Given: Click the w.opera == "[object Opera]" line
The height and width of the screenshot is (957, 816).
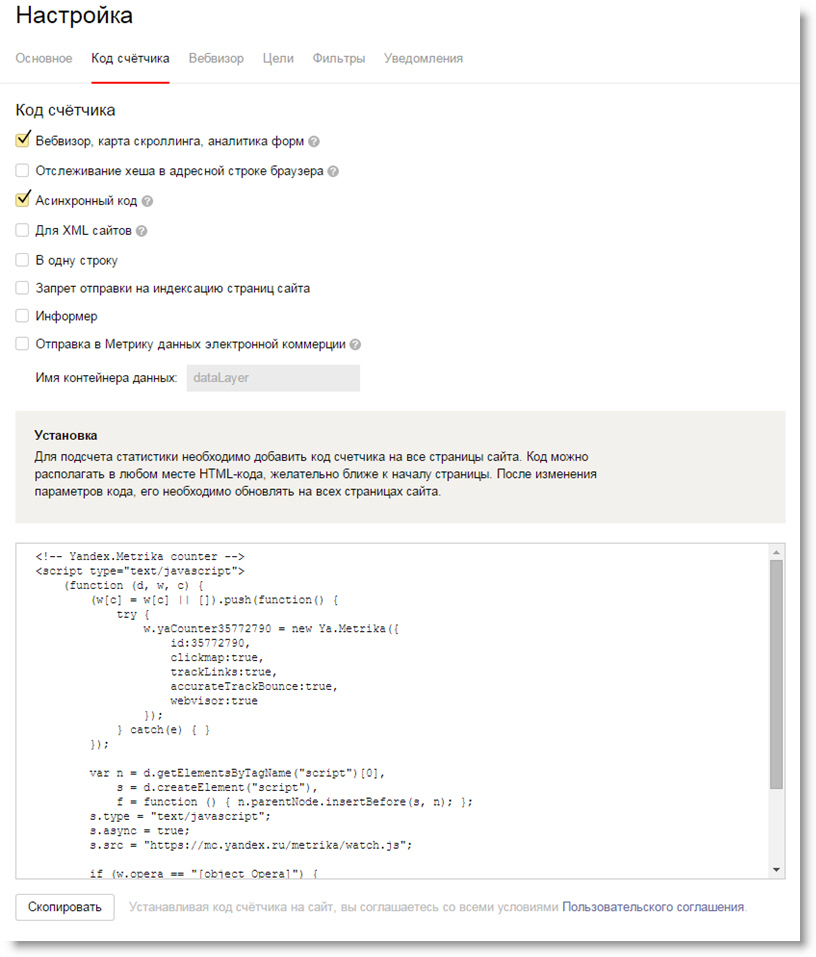Looking at the screenshot, I should [x=204, y=874].
